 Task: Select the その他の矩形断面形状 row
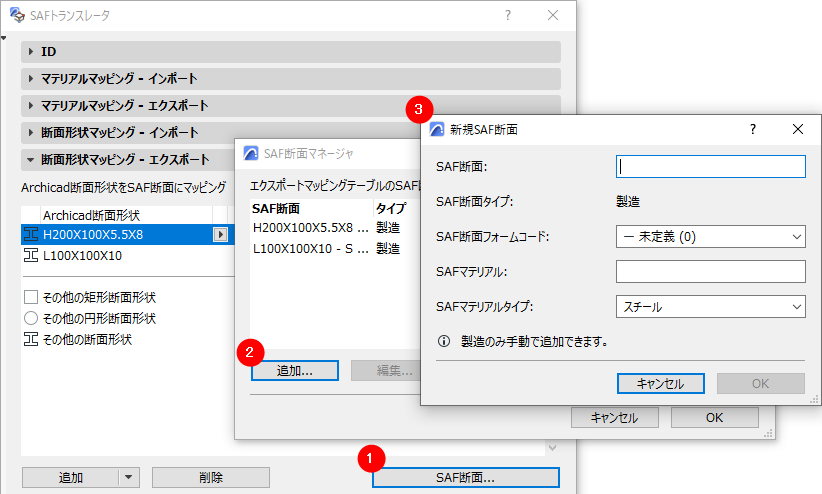[x=127, y=297]
